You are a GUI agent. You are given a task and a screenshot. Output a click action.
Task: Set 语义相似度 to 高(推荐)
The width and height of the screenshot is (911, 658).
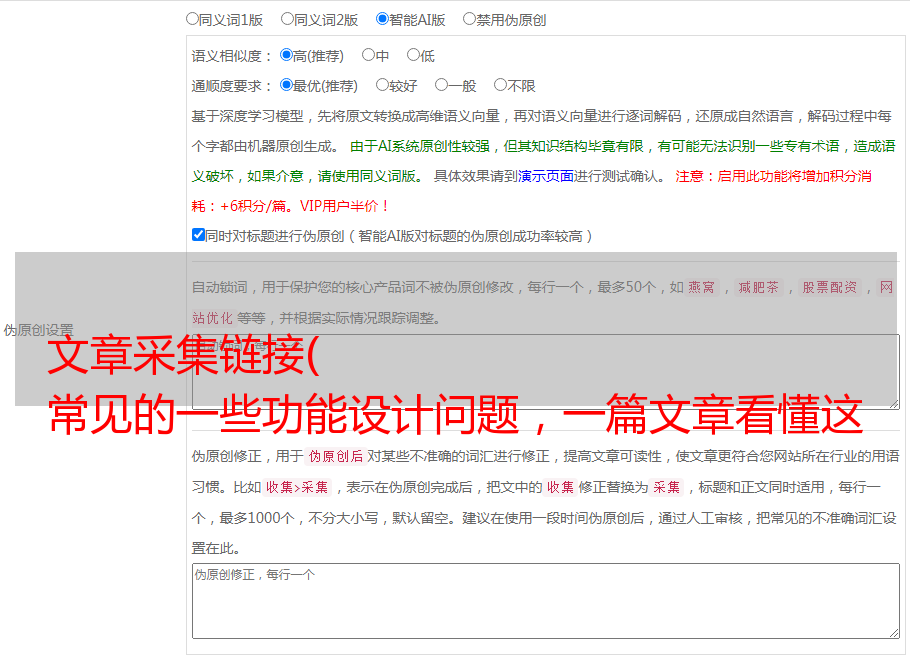[286, 55]
